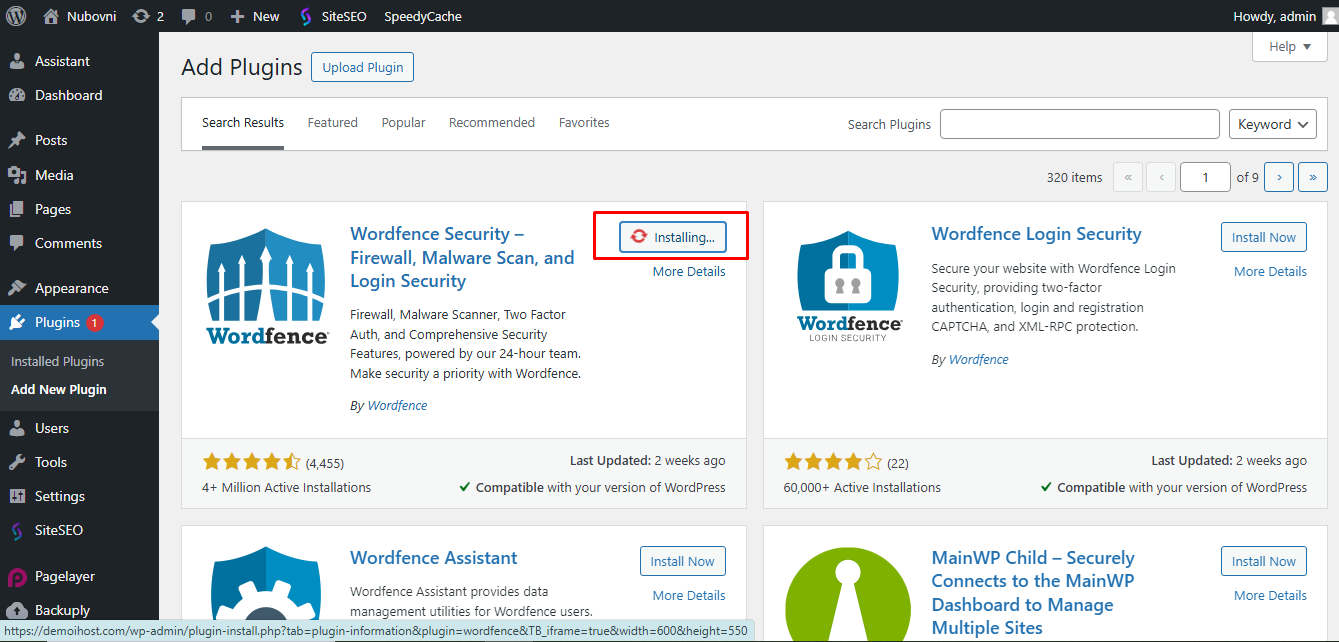Expand the Help panel dropdown
Image resolution: width=1339 pixels, height=642 pixels.
click(1290, 47)
